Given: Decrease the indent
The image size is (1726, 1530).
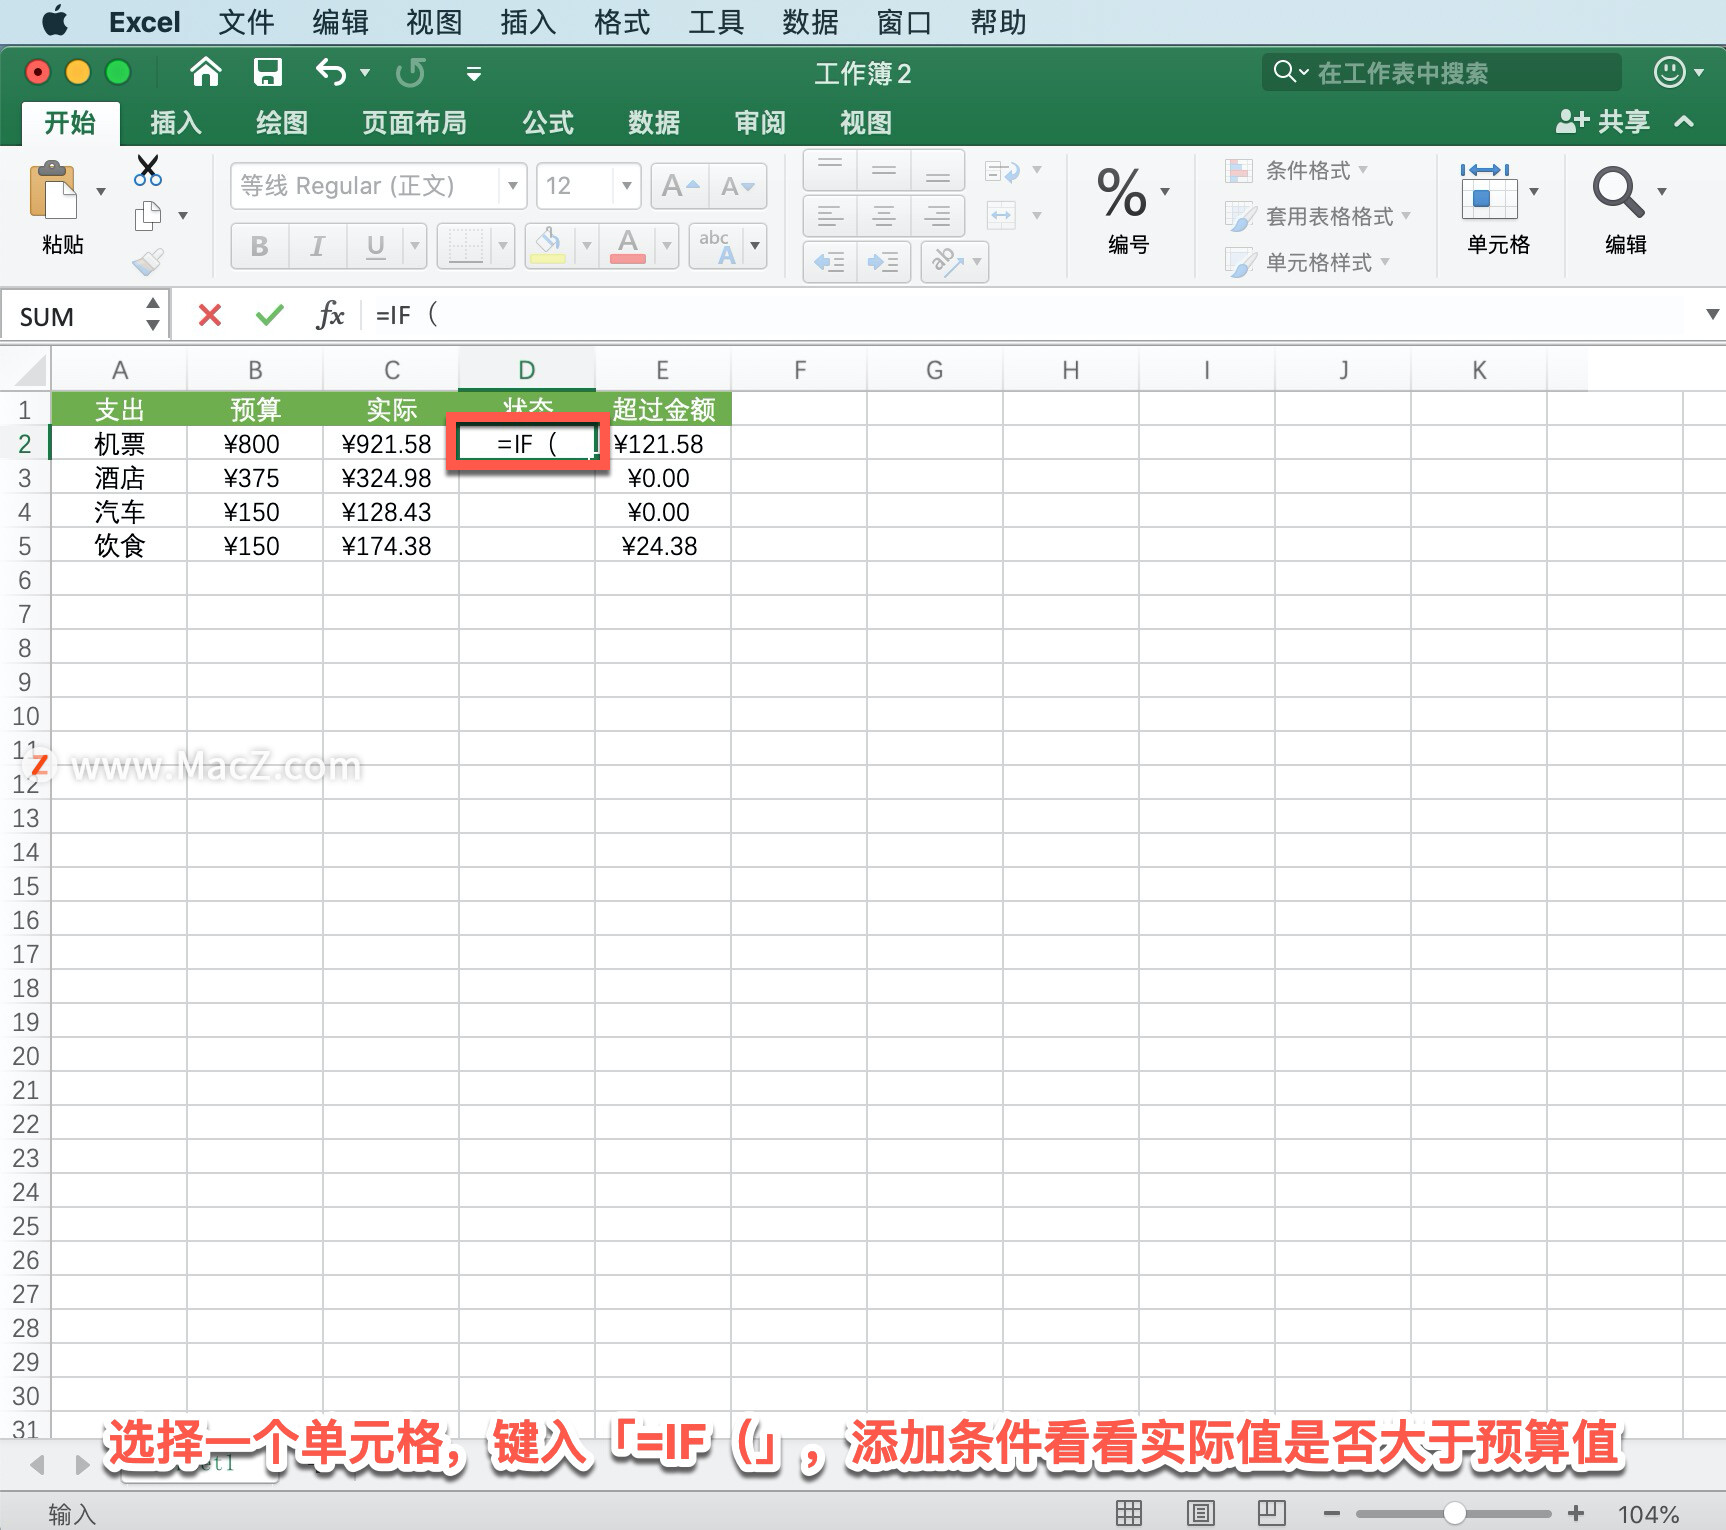Looking at the screenshot, I should point(830,262).
